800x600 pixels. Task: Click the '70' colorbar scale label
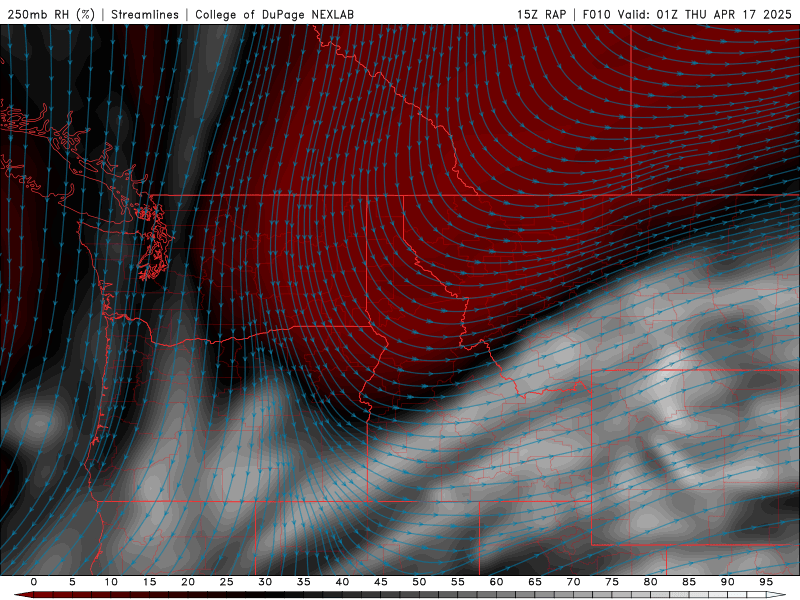tap(573, 582)
